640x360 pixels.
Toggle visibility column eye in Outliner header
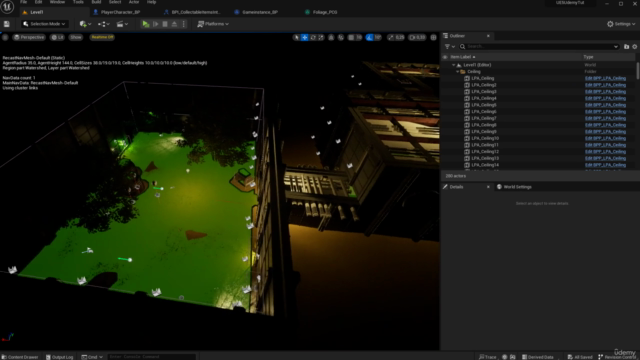[x=445, y=57]
